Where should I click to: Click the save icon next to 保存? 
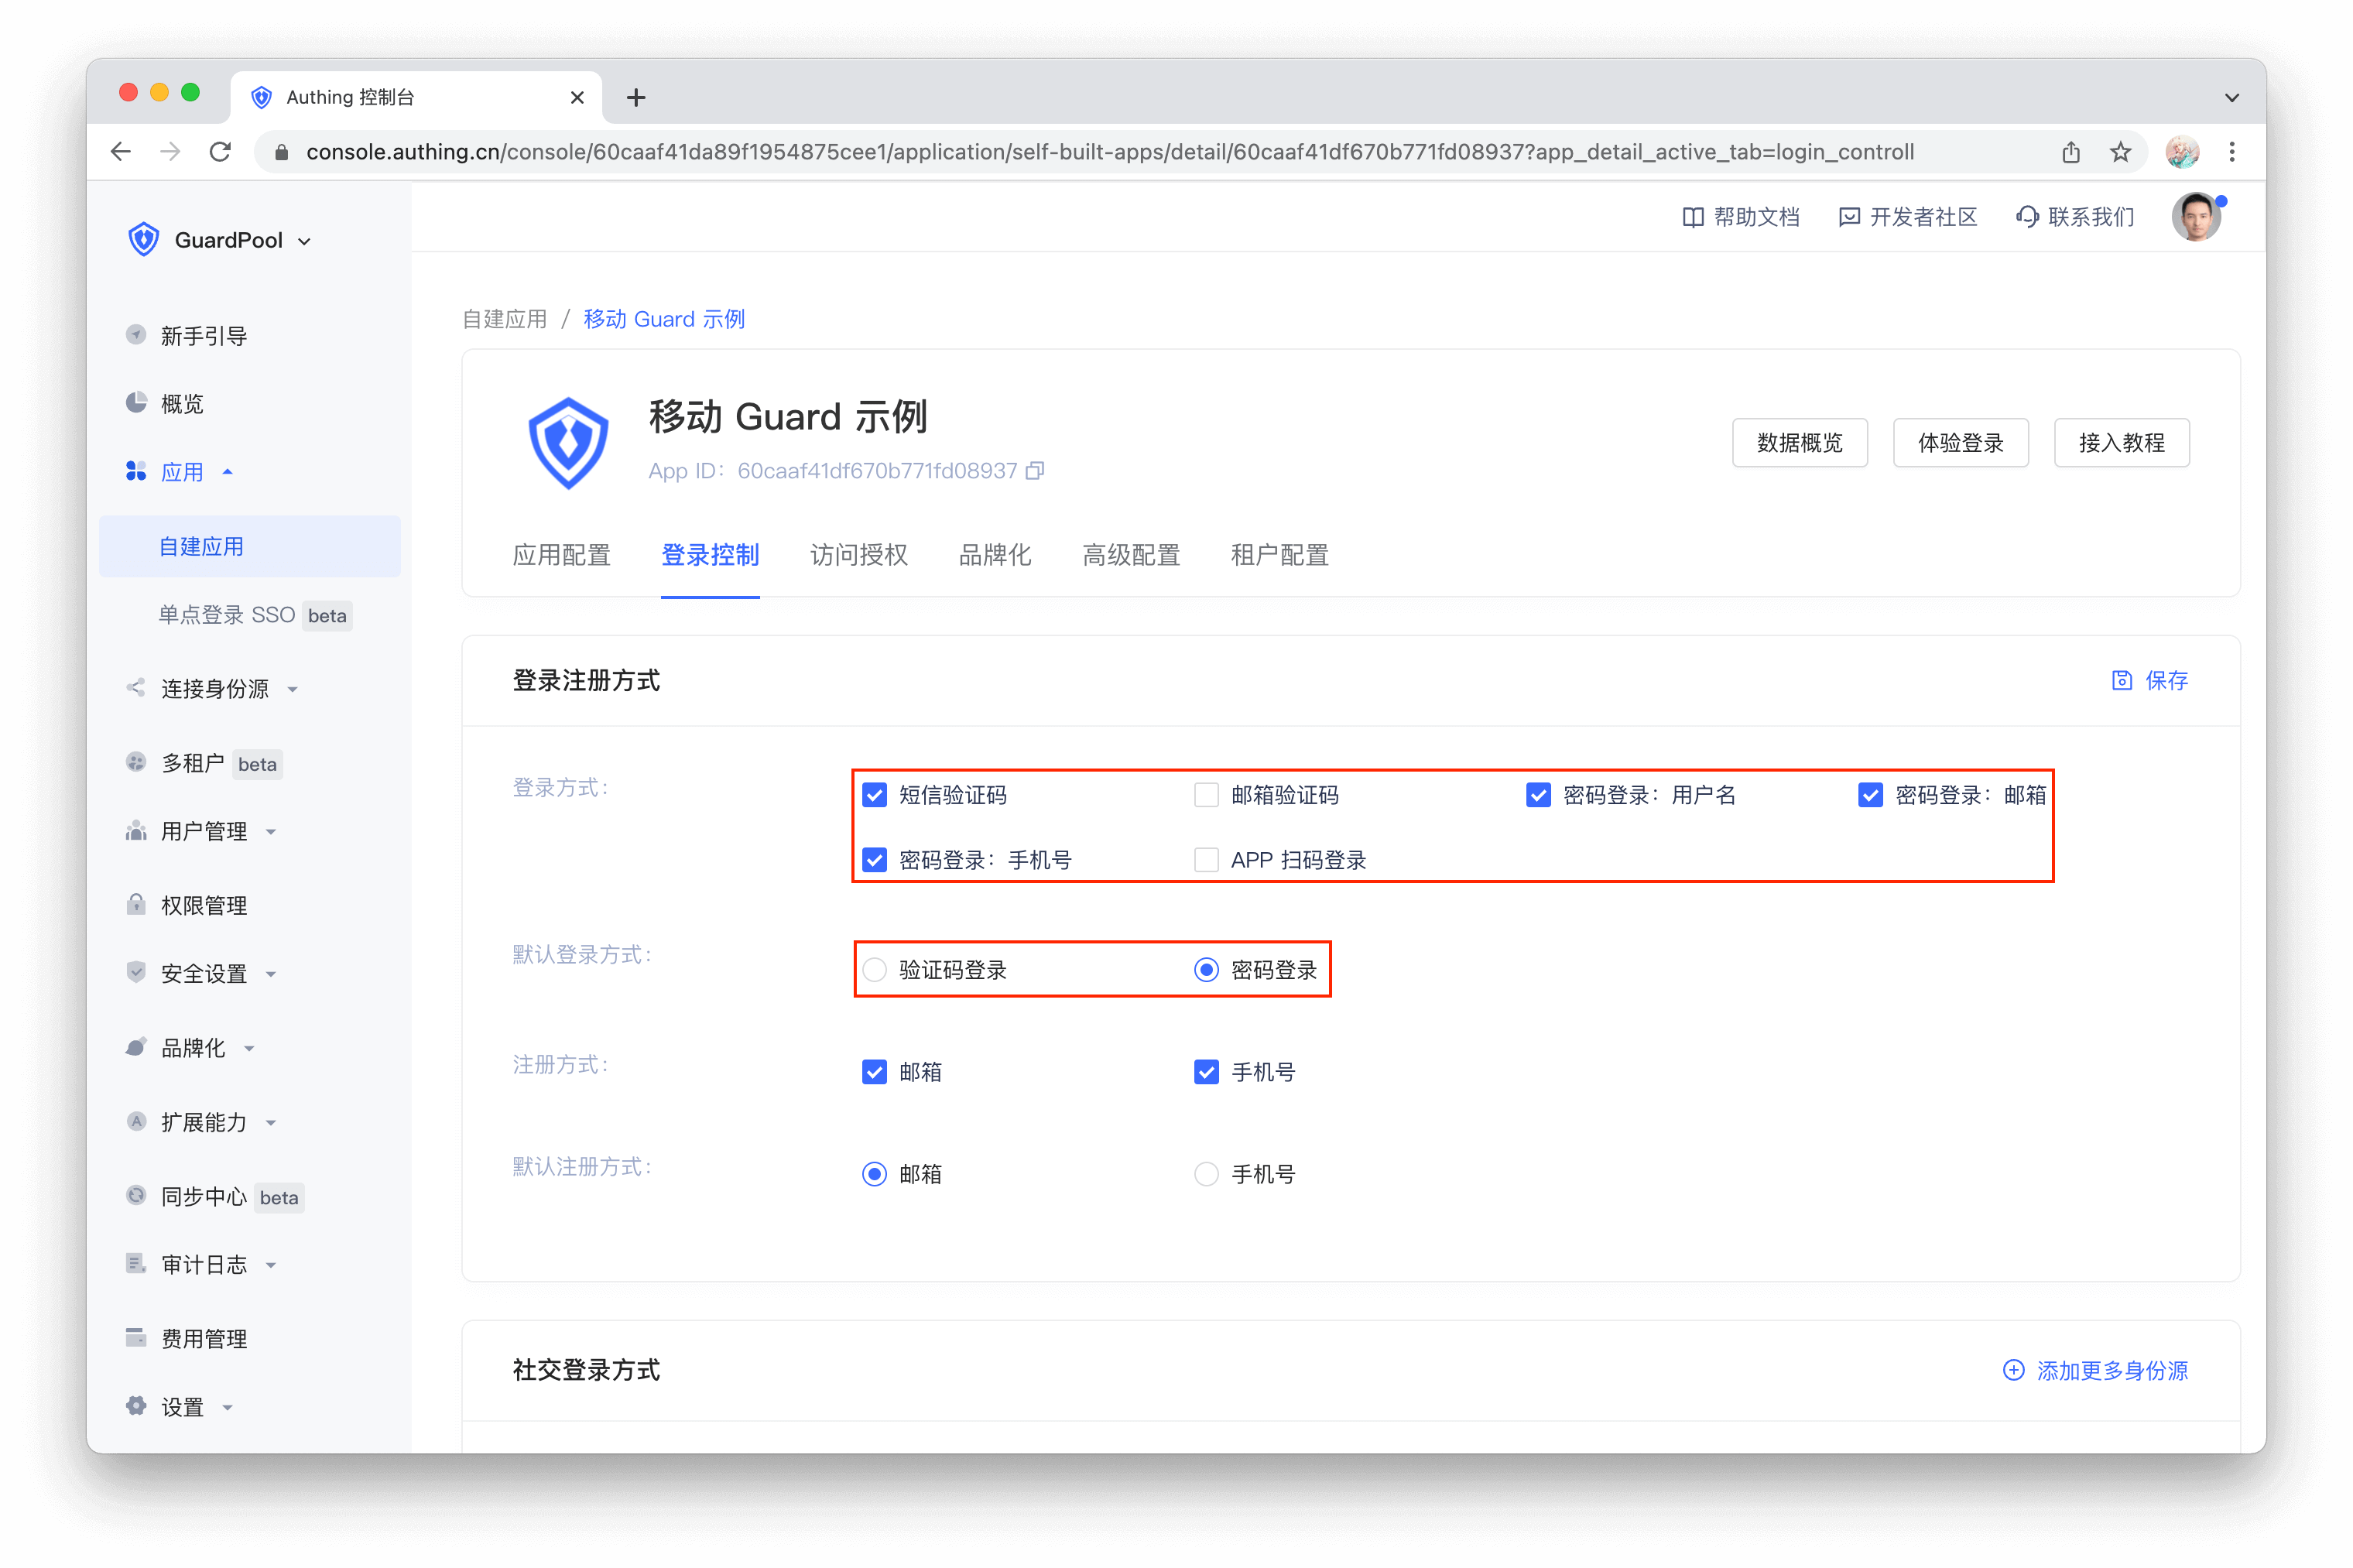pos(2121,680)
